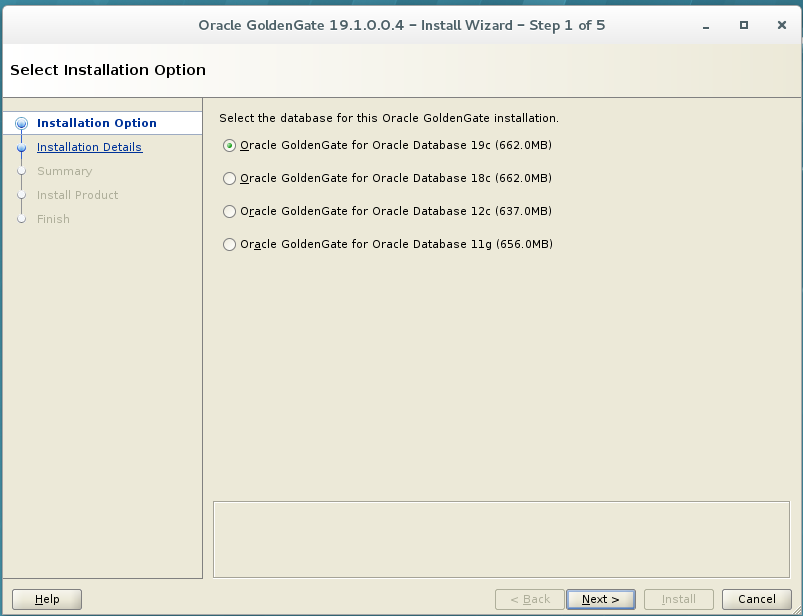
Task: Click the empty message area box
Action: (501, 539)
